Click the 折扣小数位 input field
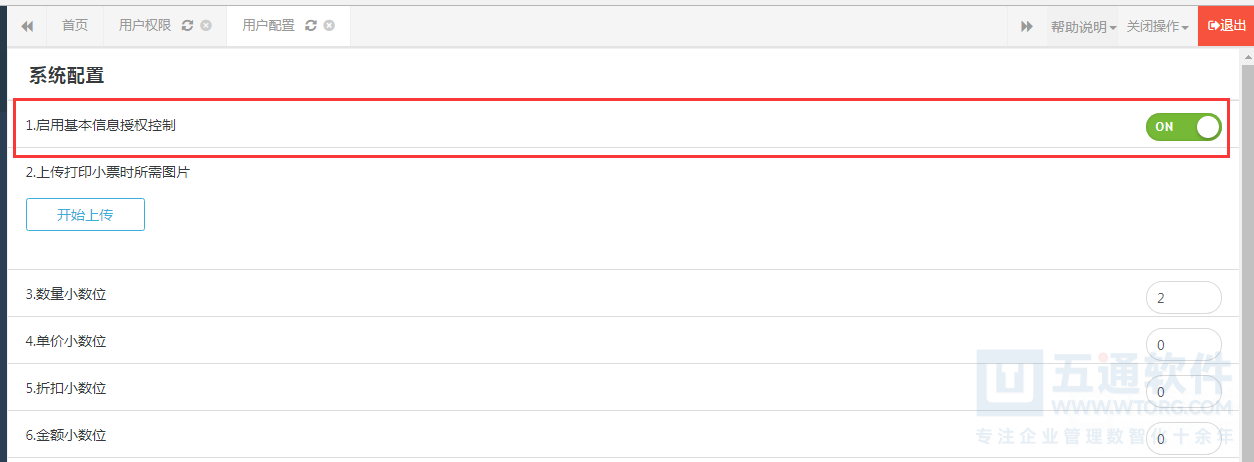Viewport: 1254px width, 462px height. point(1184,392)
